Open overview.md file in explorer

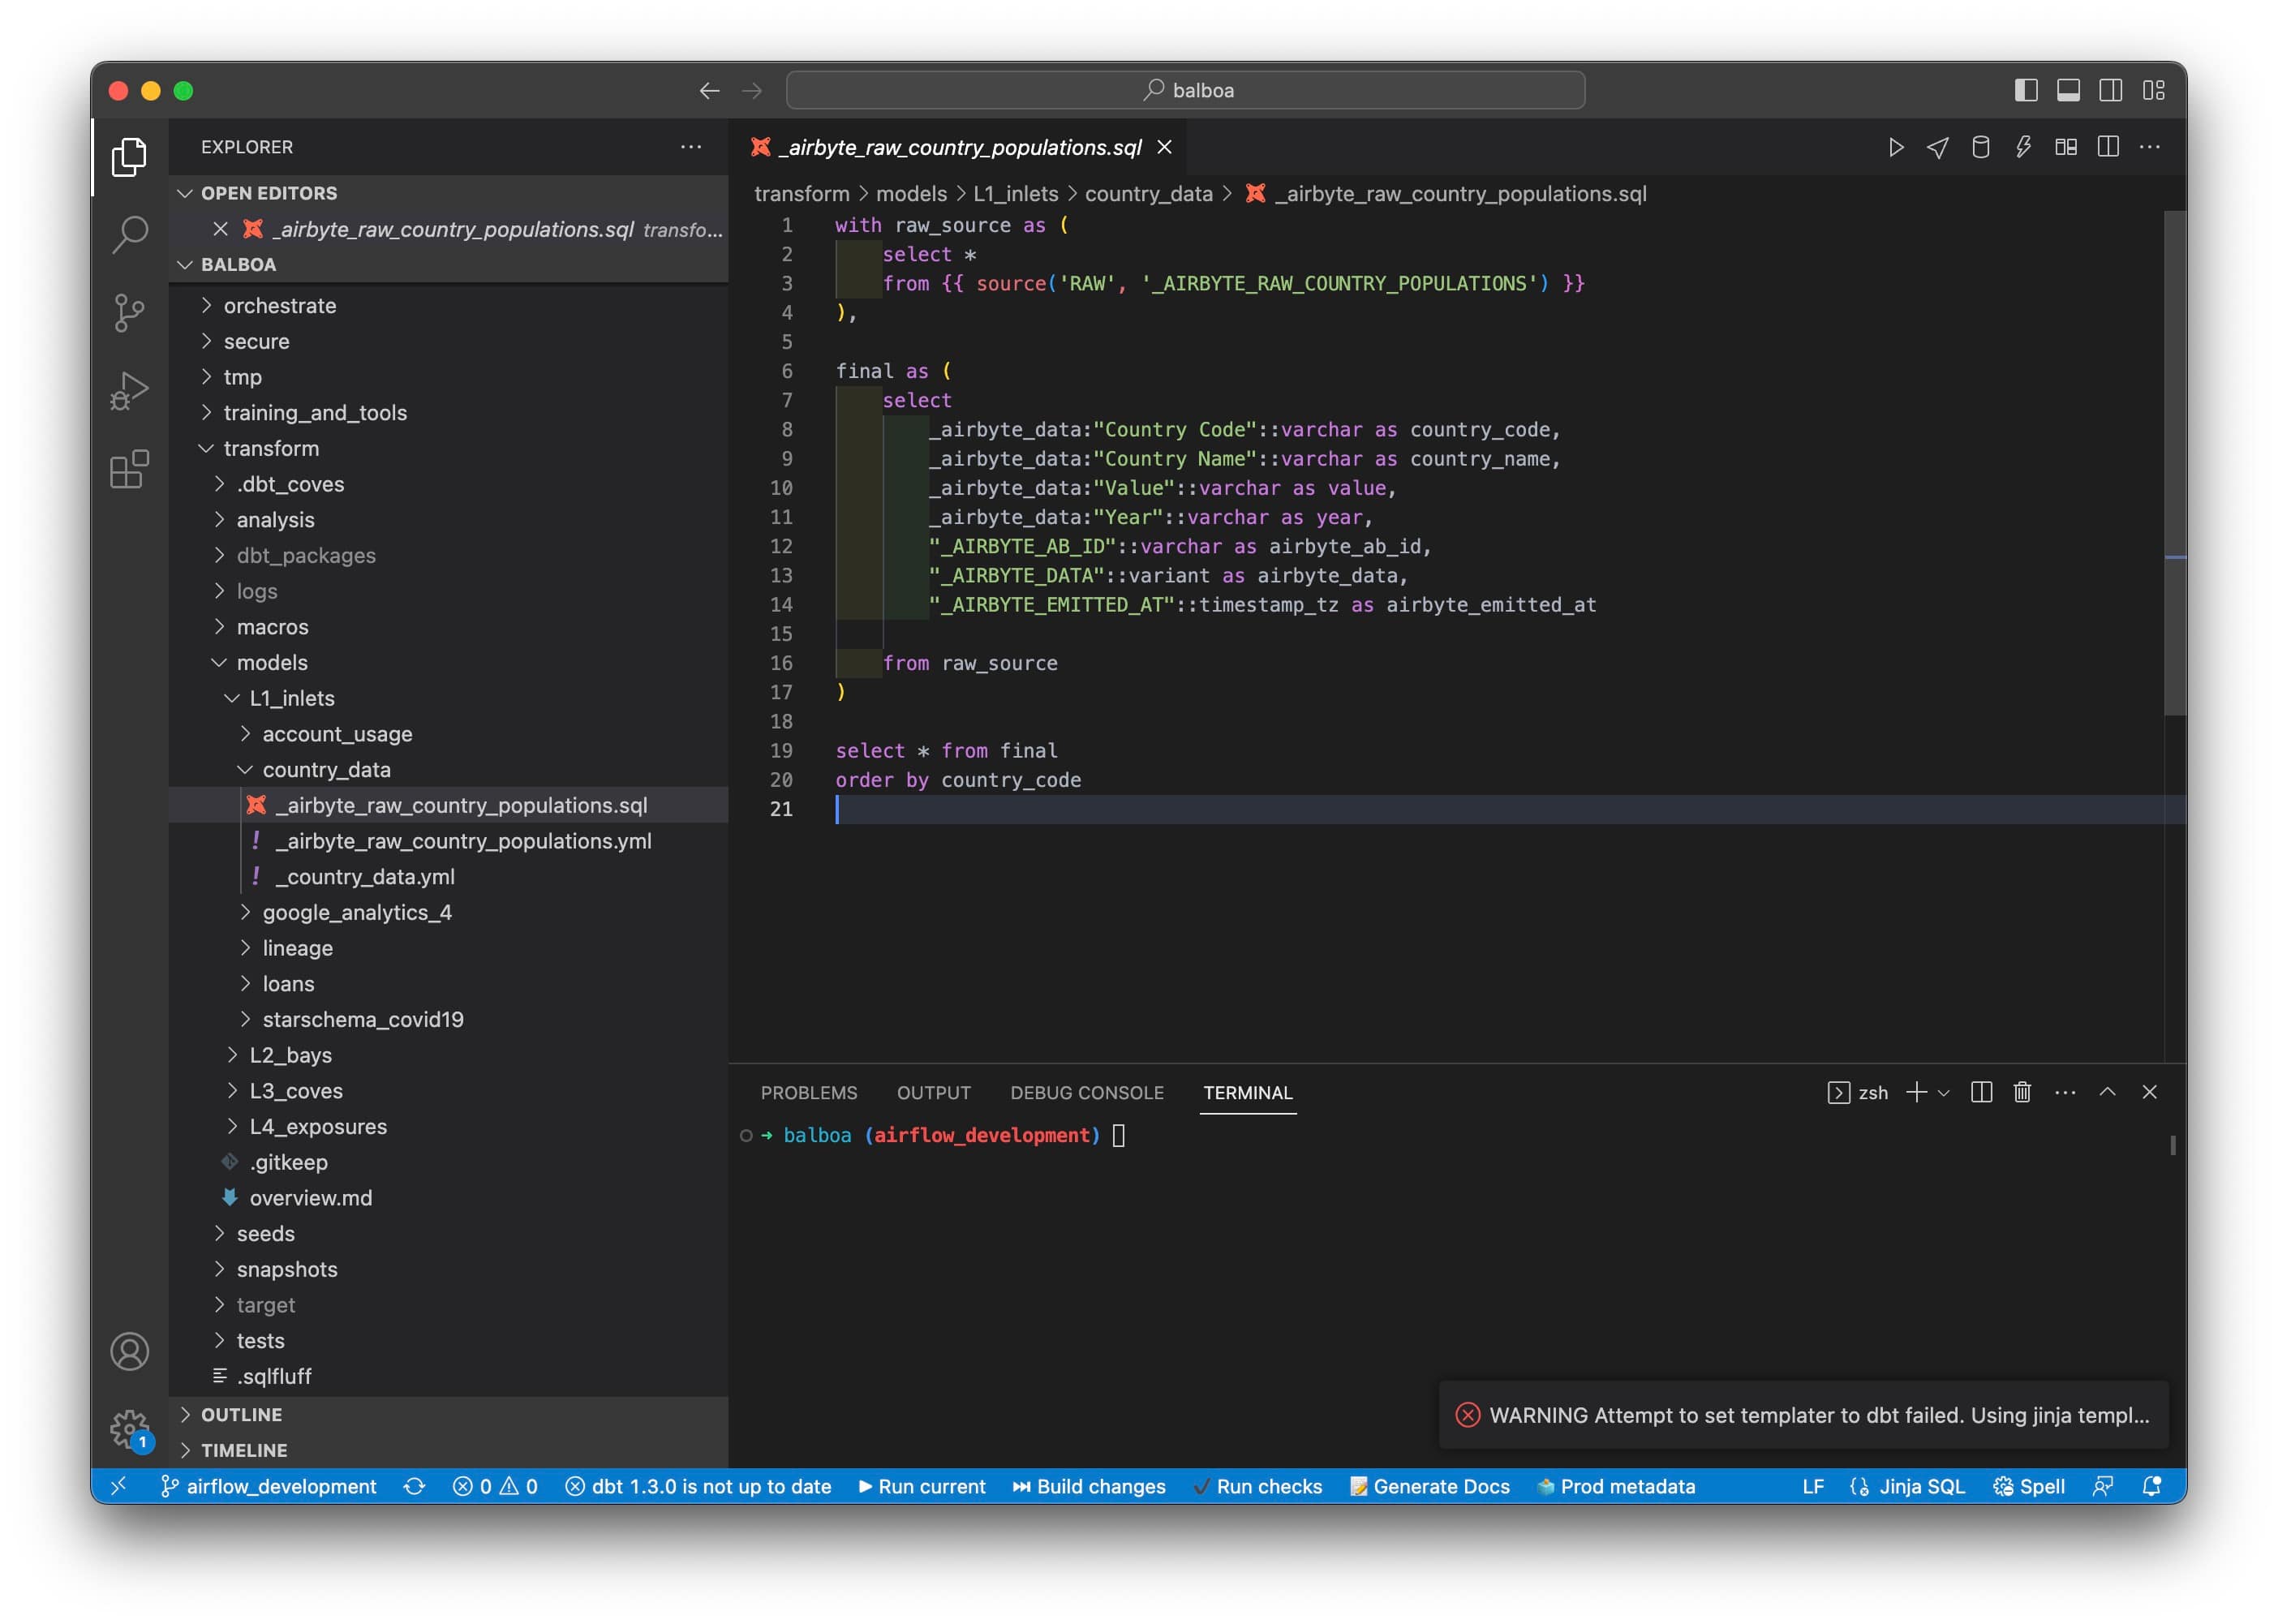click(449, 1198)
